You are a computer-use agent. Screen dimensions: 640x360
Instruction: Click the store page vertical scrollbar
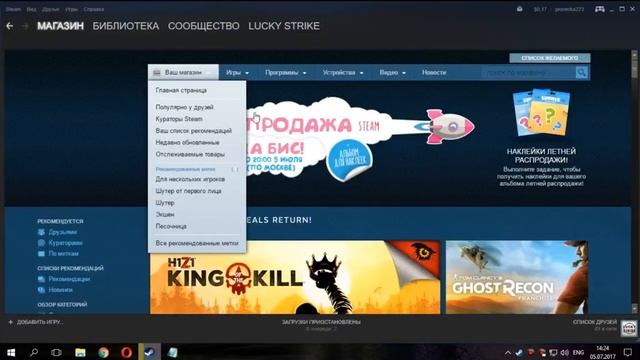[634, 182]
